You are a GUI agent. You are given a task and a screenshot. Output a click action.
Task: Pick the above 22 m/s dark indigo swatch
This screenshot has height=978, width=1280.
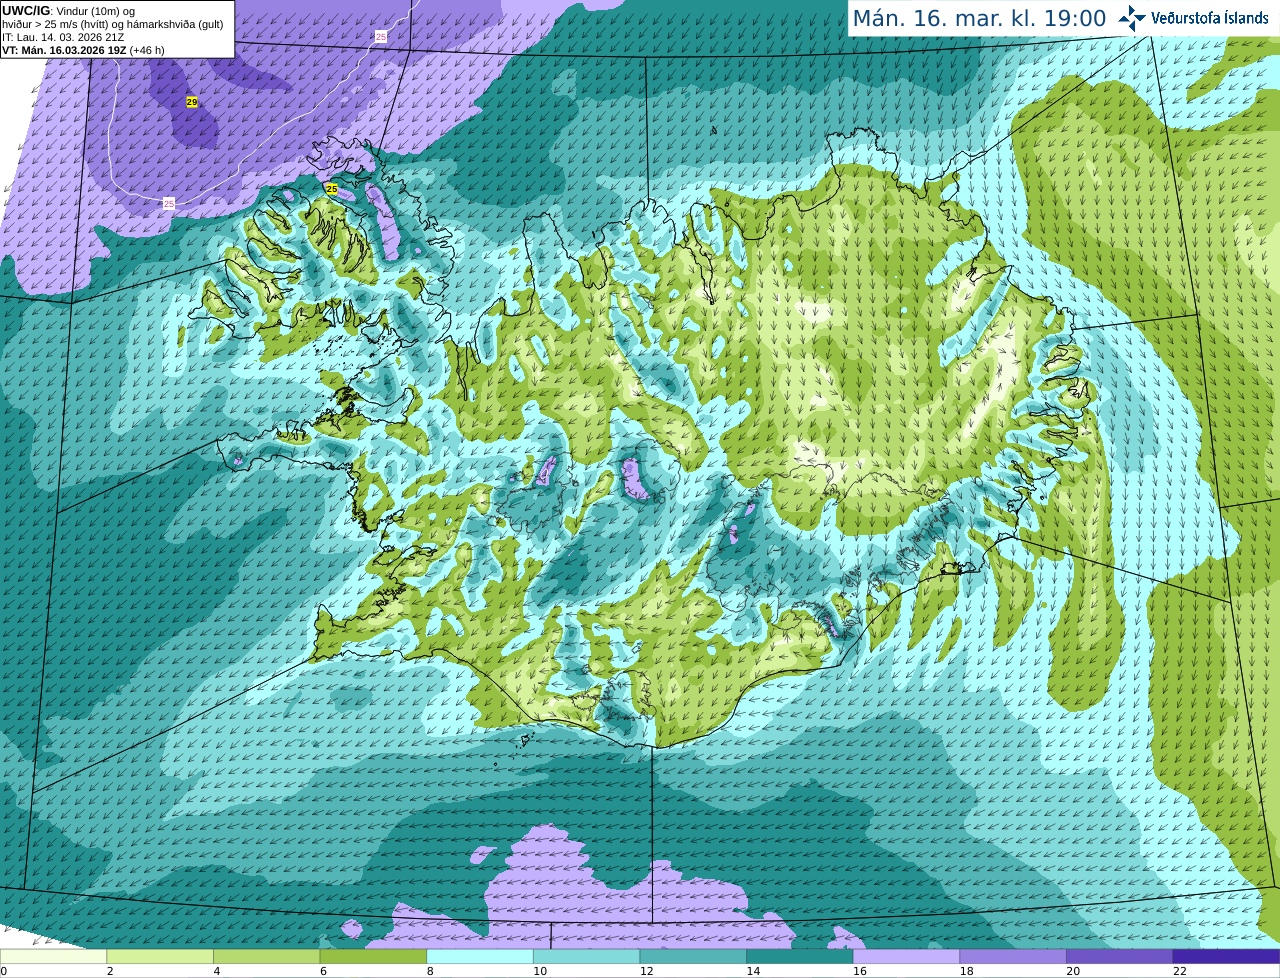click(x=1226, y=956)
